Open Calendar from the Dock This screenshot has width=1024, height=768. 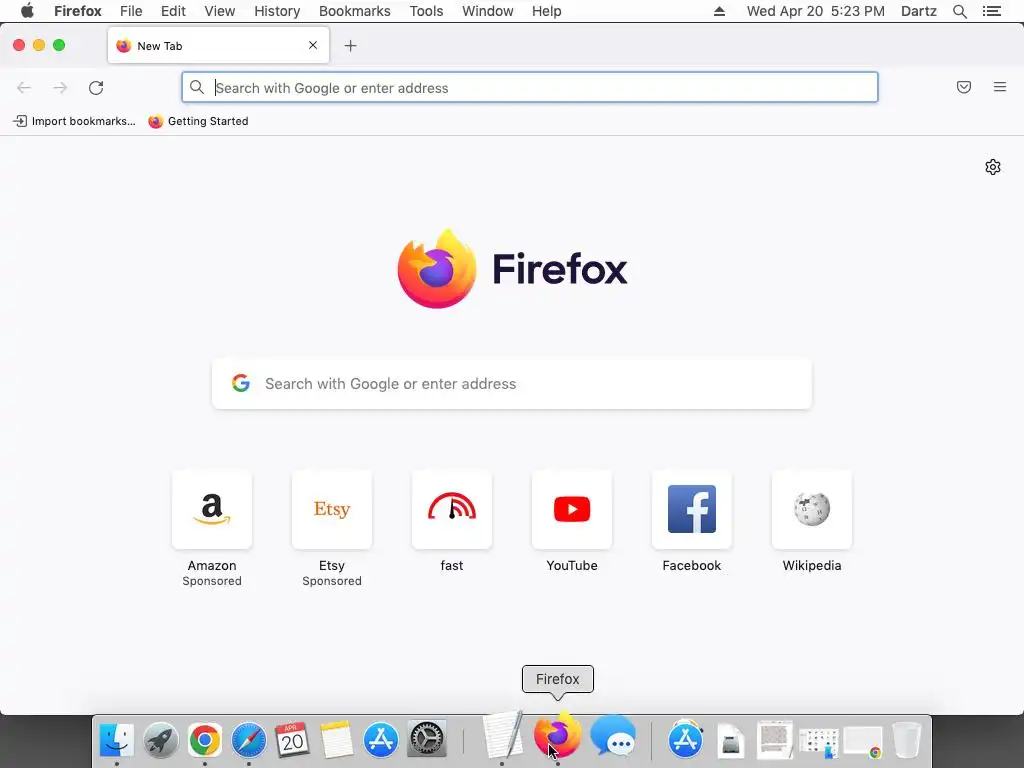pyautogui.click(x=292, y=740)
